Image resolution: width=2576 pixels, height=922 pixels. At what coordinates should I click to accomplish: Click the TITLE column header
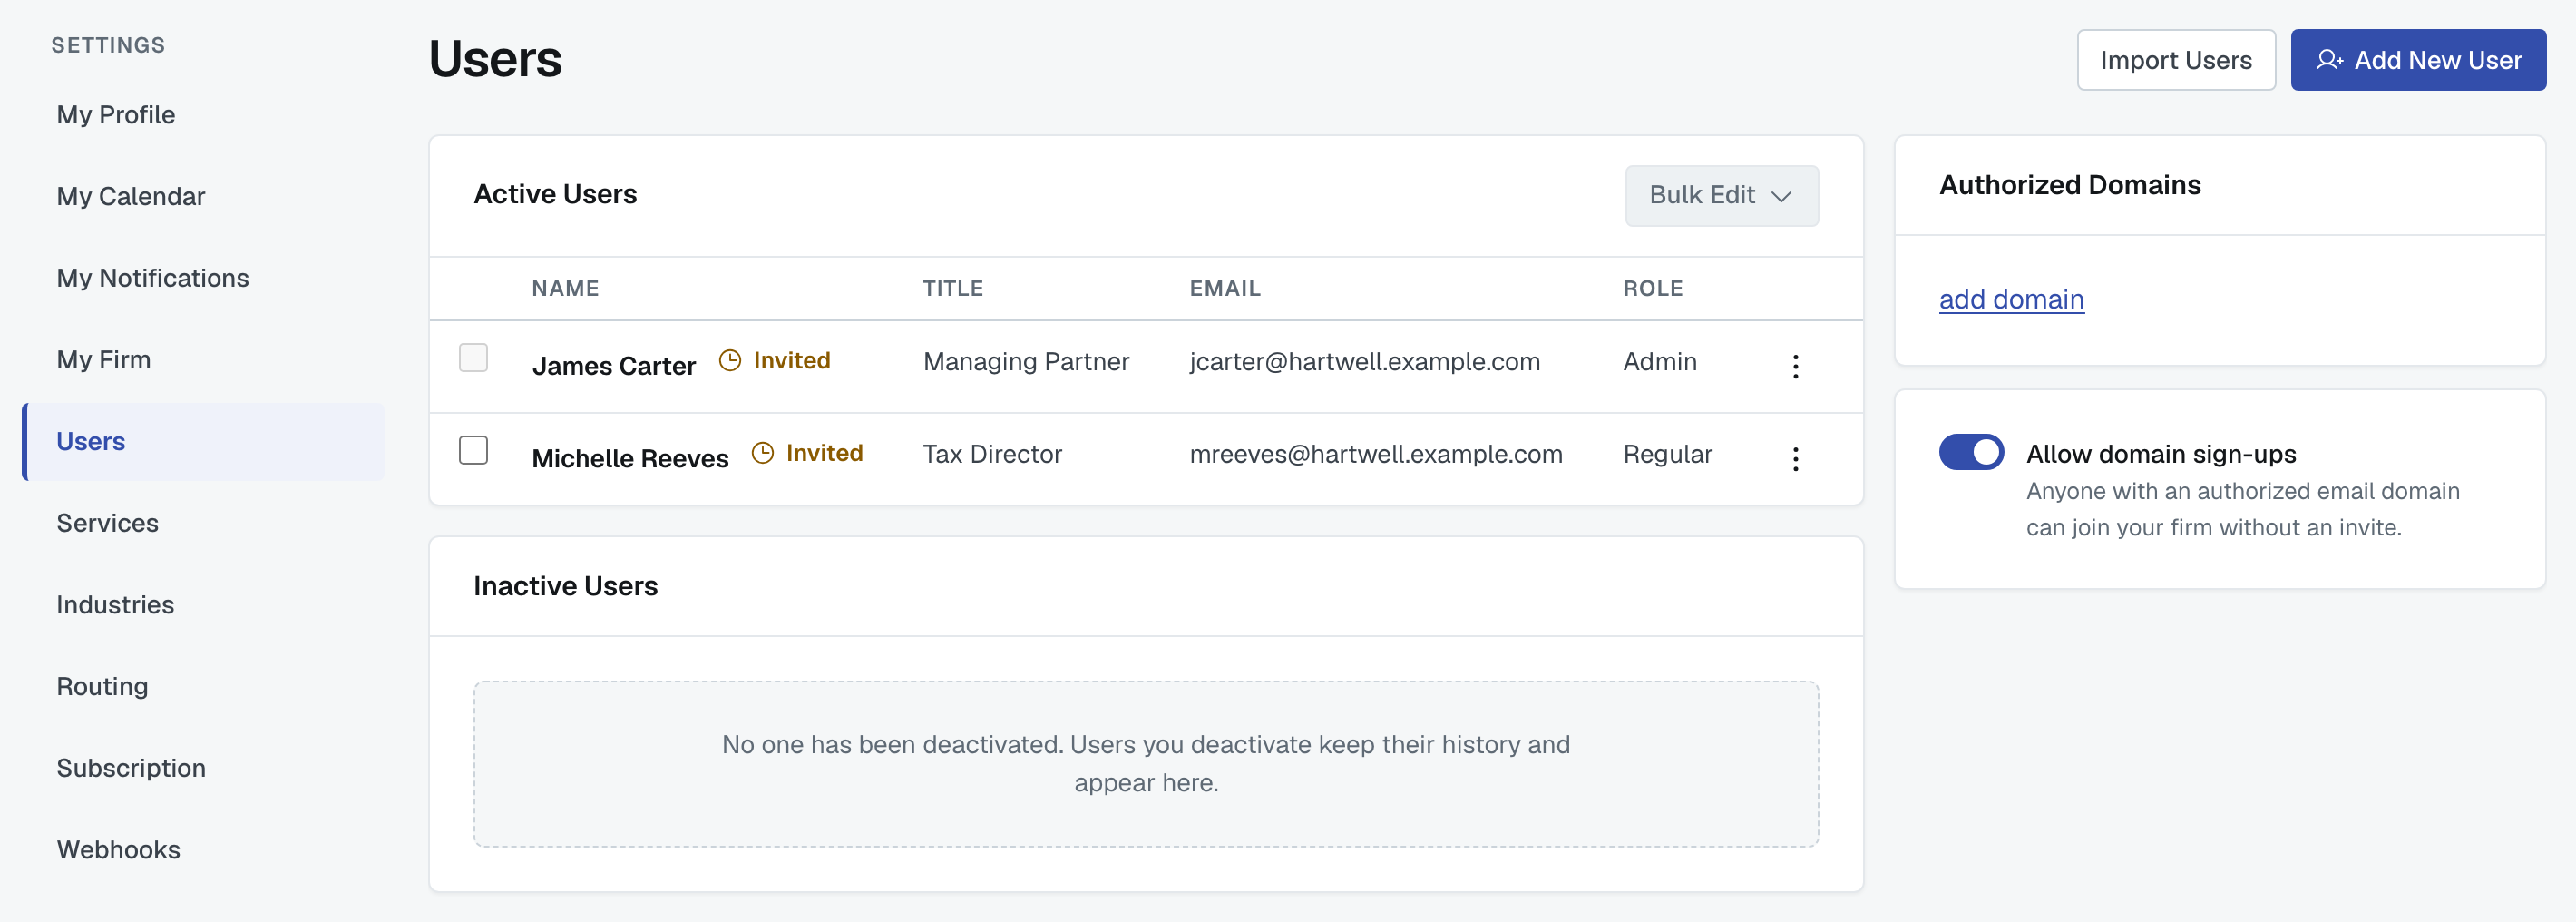pos(953,288)
